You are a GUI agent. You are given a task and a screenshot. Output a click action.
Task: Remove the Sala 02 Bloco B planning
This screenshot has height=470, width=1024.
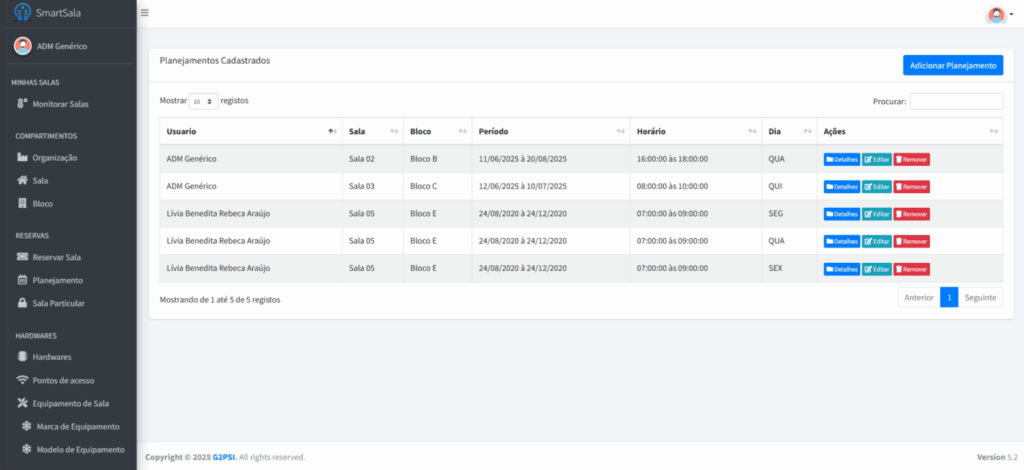(911, 159)
